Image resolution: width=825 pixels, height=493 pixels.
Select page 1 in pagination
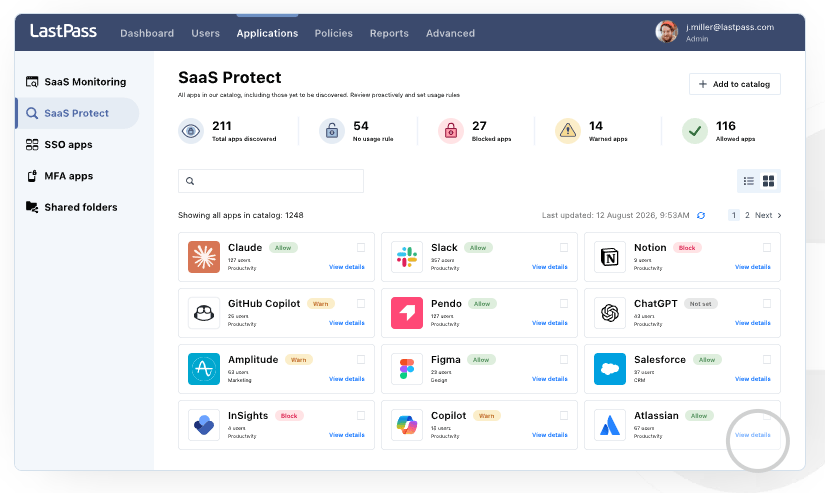[x=734, y=215]
